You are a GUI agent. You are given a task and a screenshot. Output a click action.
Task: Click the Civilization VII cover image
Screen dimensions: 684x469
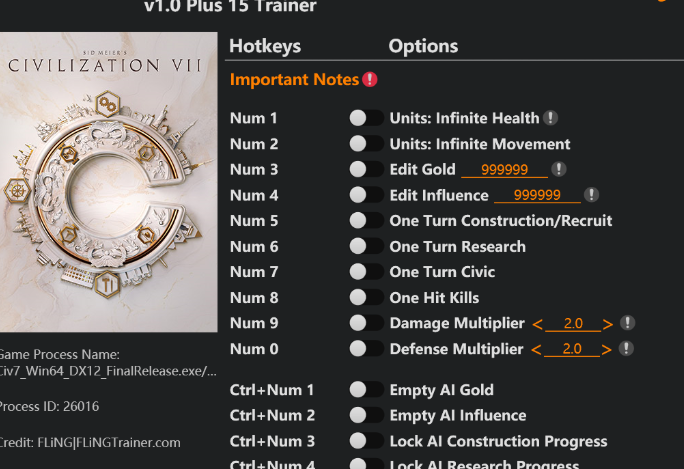click(x=108, y=182)
